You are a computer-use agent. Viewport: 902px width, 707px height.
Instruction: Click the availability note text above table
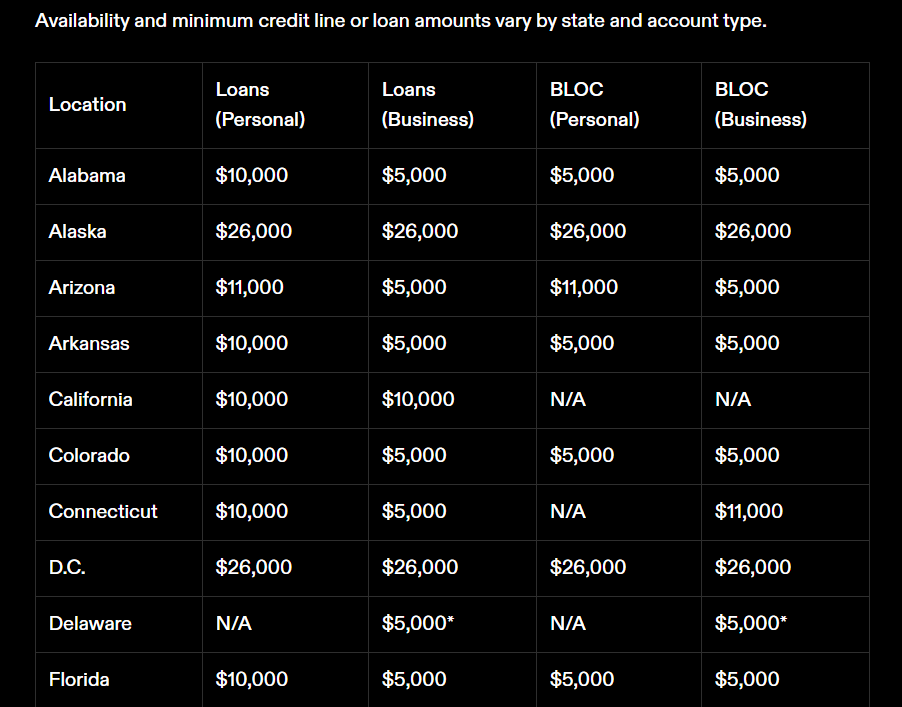401,21
